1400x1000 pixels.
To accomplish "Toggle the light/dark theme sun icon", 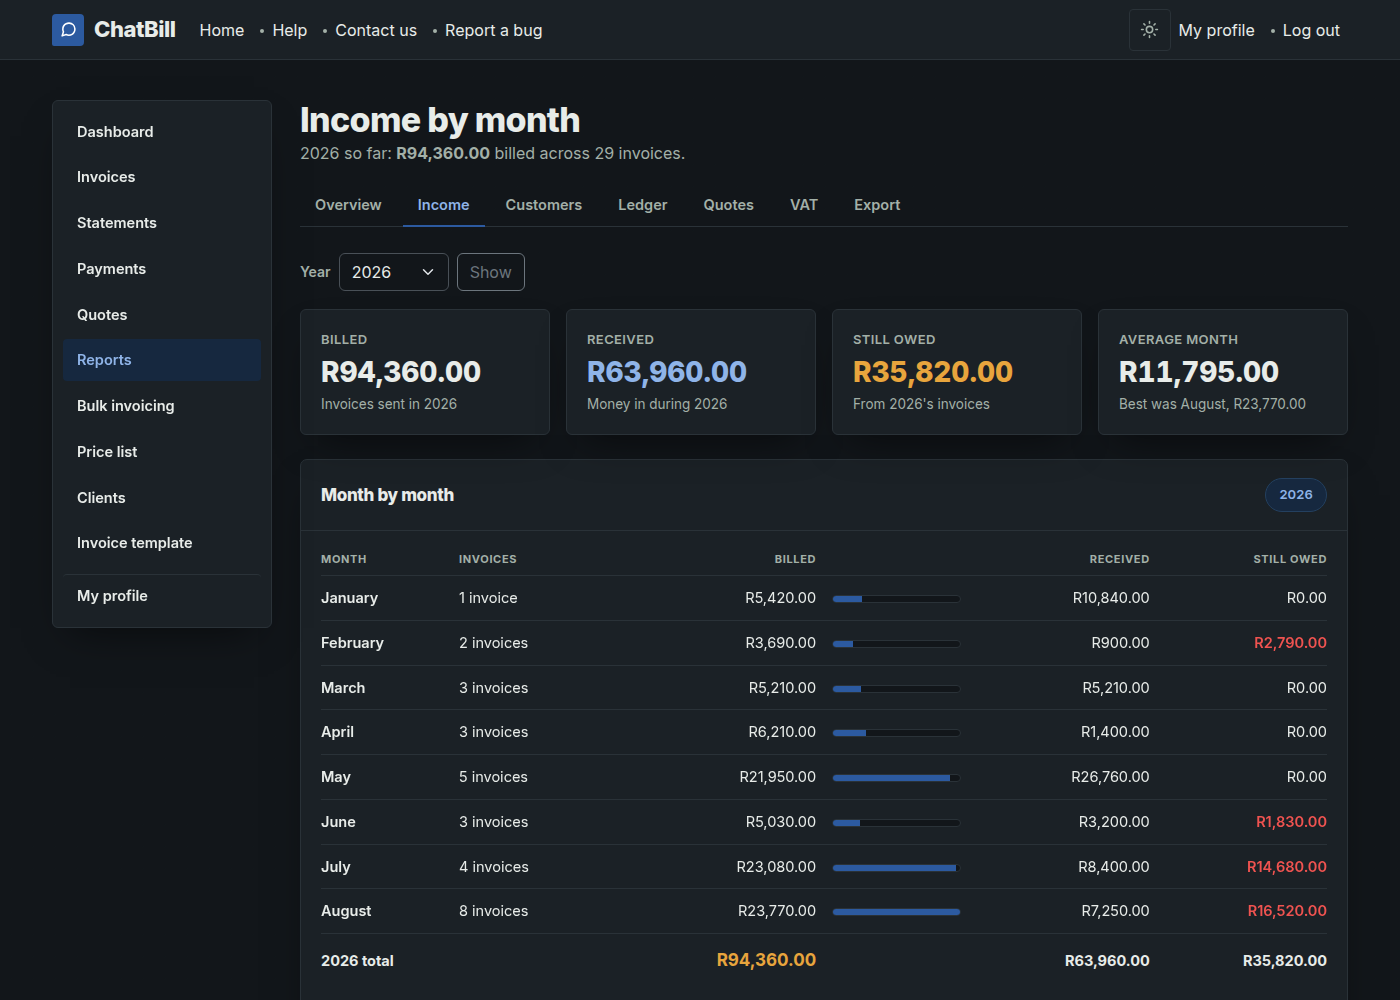I will point(1150,30).
